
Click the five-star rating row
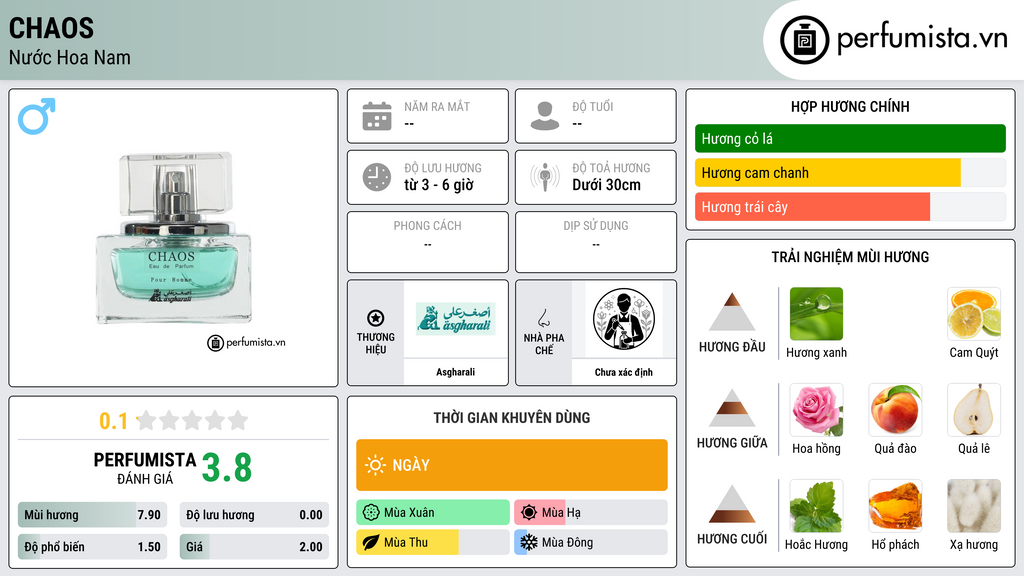(192, 420)
